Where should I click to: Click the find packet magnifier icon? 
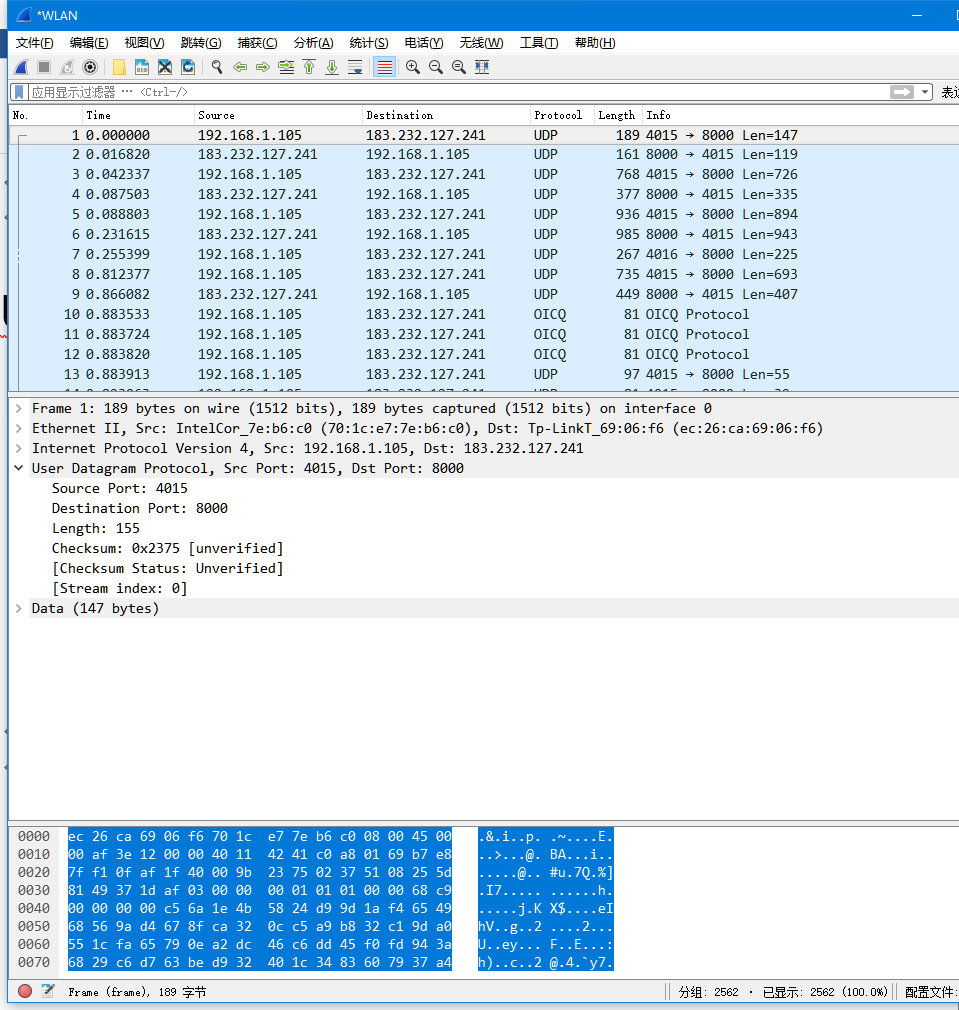pyautogui.click(x=216, y=67)
